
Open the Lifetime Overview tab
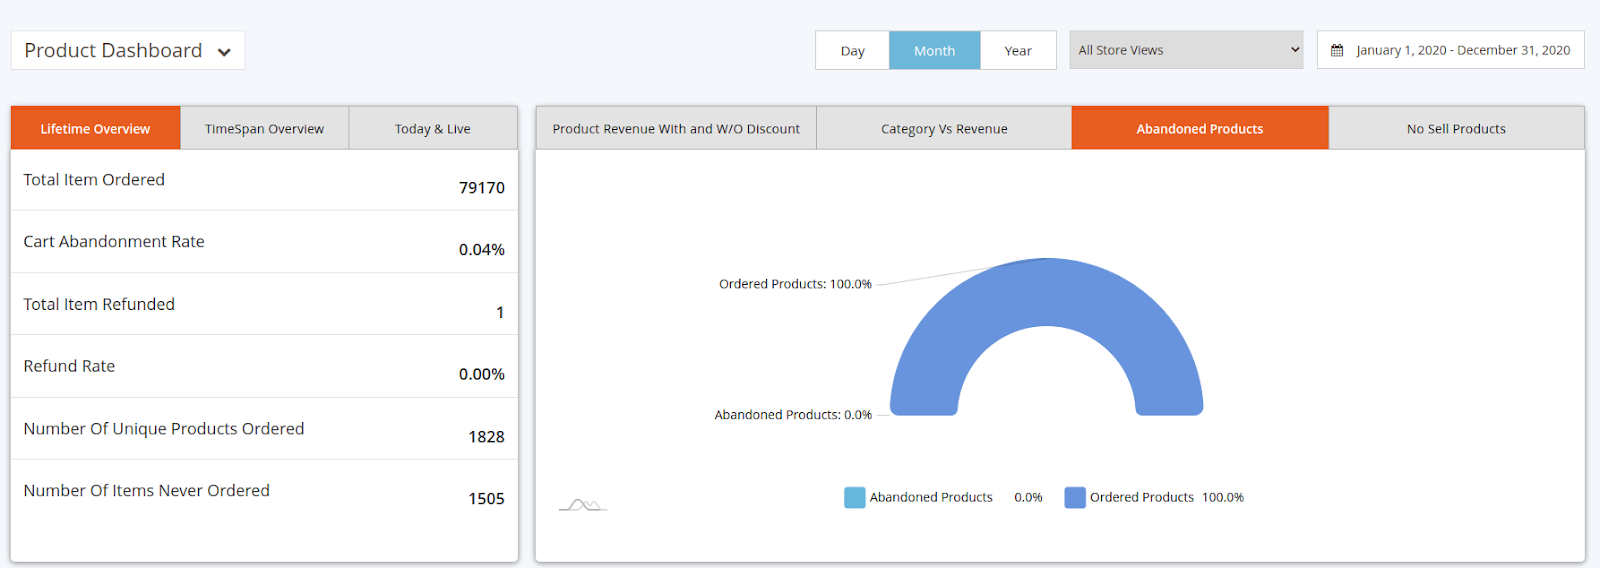tap(95, 129)
